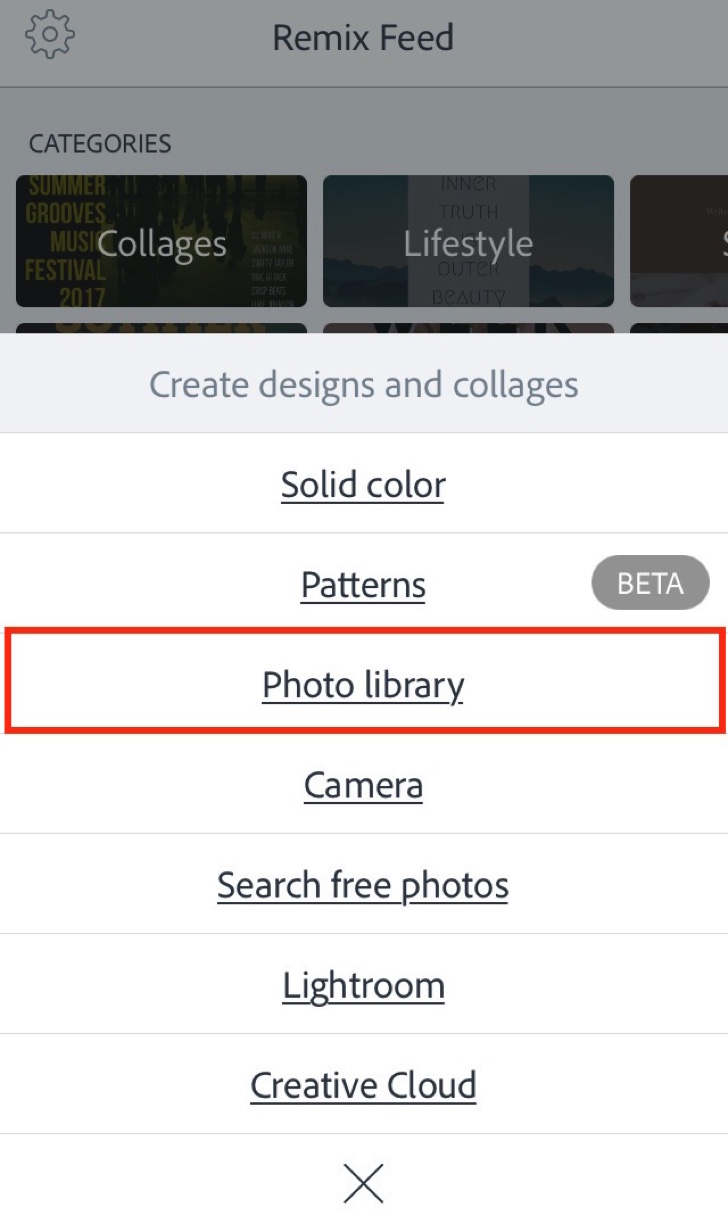The image size is (728, 1232).
Task: Tap the CATEGORIES section label
Action: pyautogui.click(x=100, y=144)
